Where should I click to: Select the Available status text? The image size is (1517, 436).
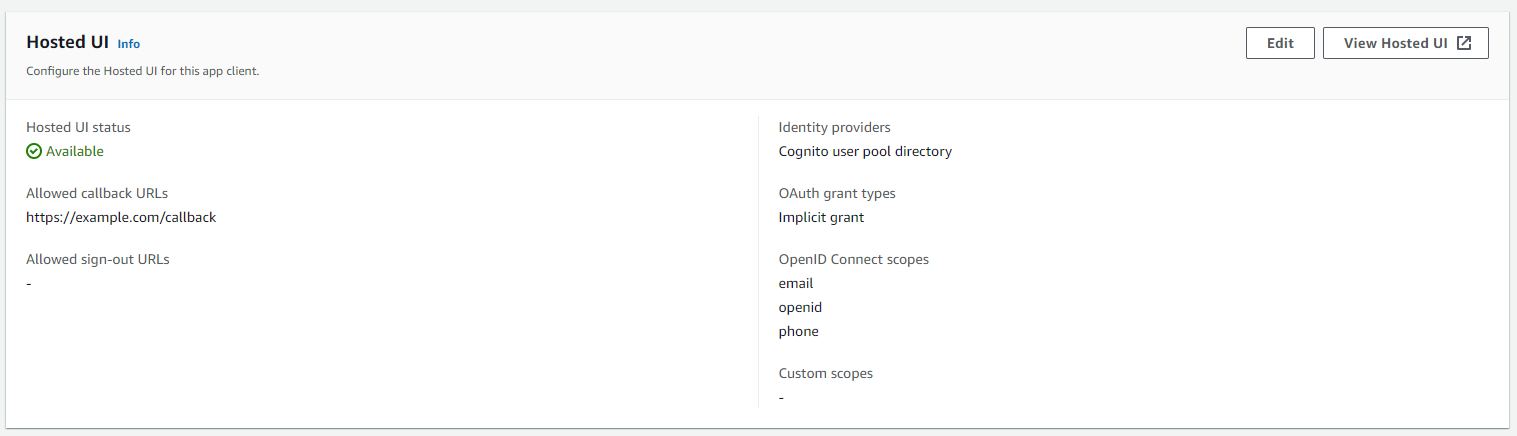75,151
